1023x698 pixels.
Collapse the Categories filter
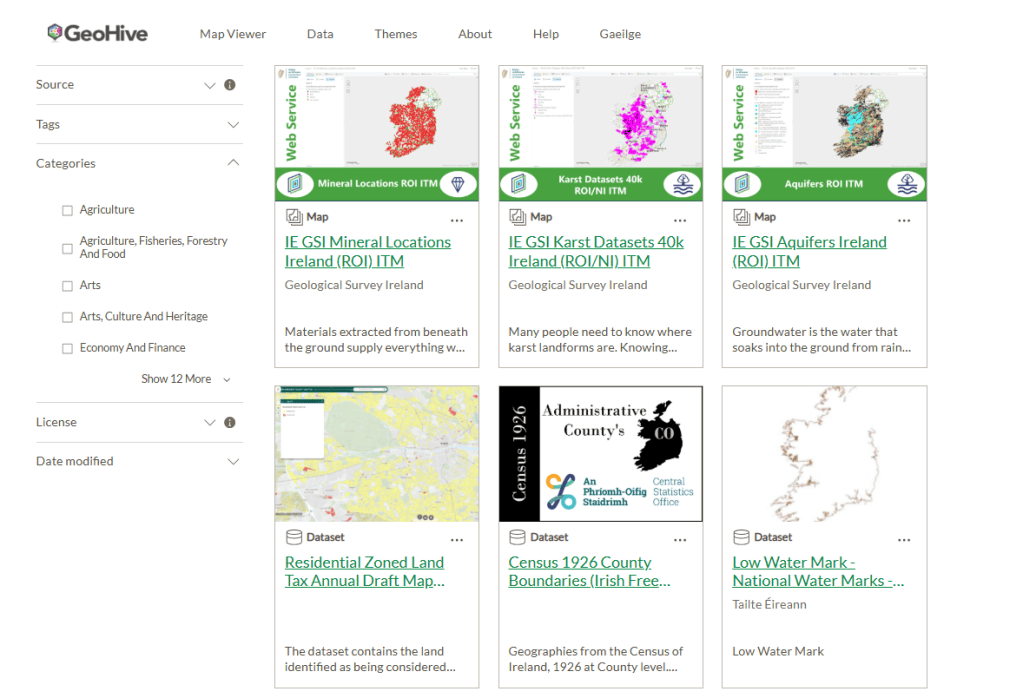tap(233, 163)
